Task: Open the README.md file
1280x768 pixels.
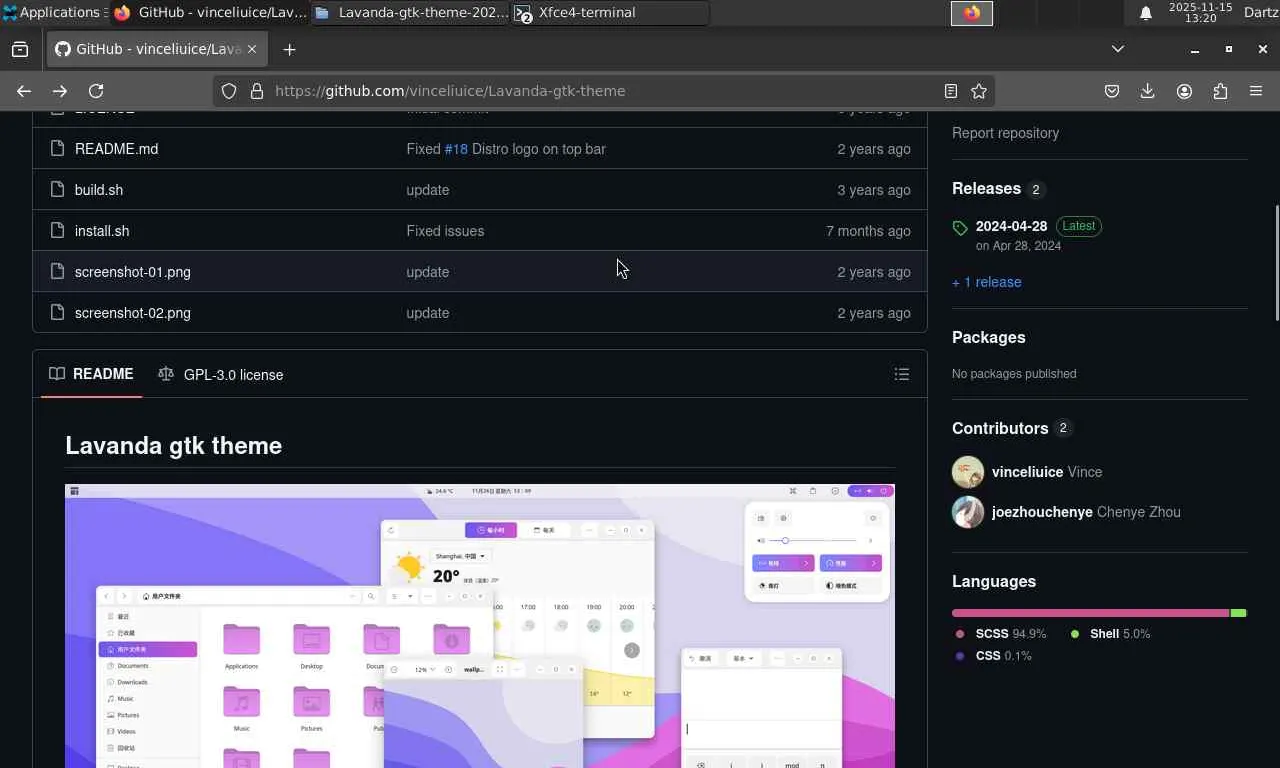Action: pyautogui.click(x=116, y=149)
